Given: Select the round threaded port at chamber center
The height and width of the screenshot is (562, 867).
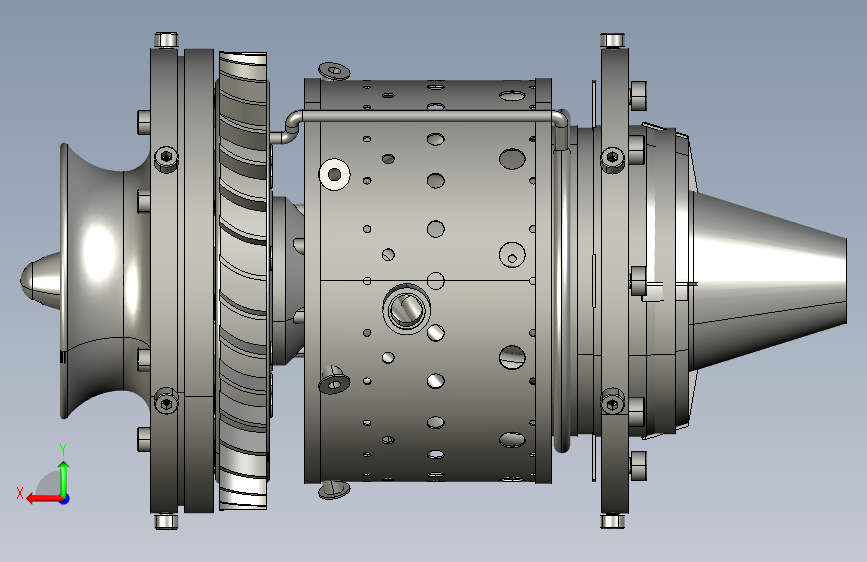Looking at the screenshot, I should [x=406, y=309].
